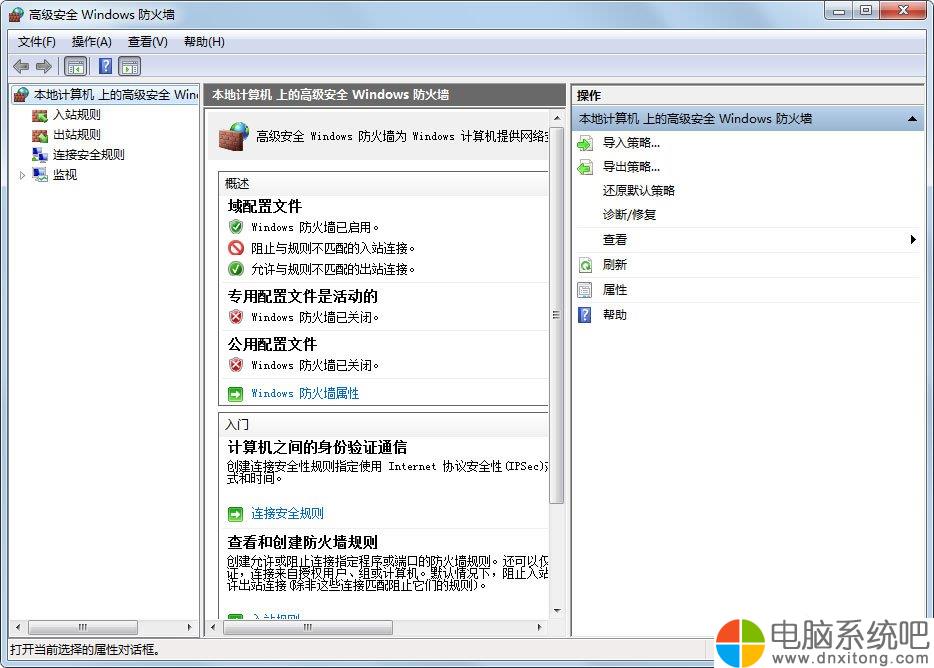
Task: Toggle the show/hide action pane toolbar icon
Action: click(x=129, y=66)
